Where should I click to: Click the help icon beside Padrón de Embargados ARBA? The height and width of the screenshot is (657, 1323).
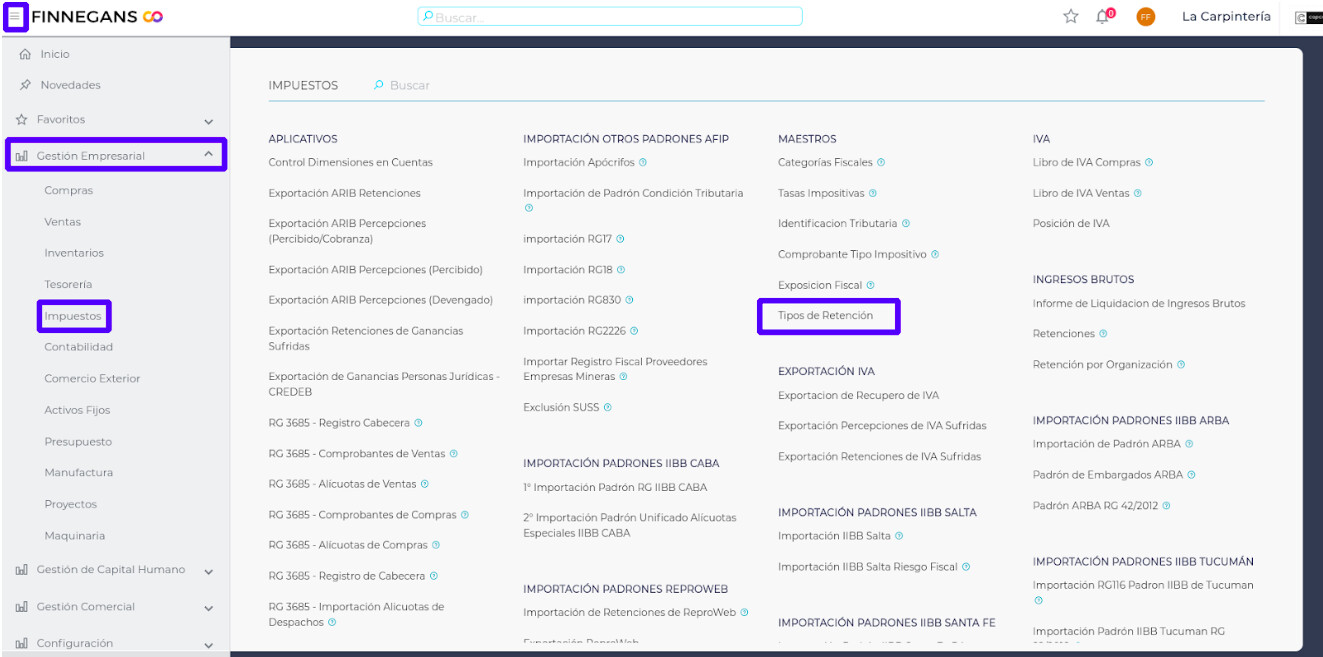pos(1191,475)
